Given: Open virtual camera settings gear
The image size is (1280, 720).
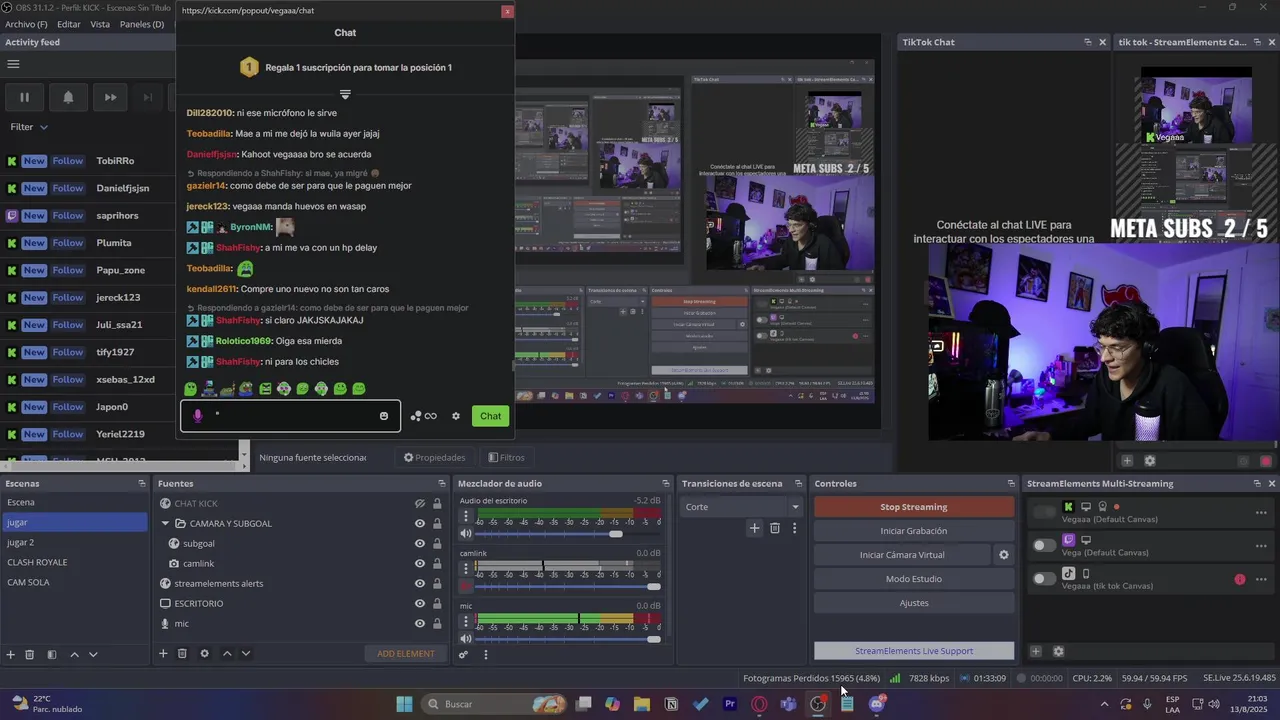Looking at the screenshot, I should pyautogui.click(x=1004, y=555).
